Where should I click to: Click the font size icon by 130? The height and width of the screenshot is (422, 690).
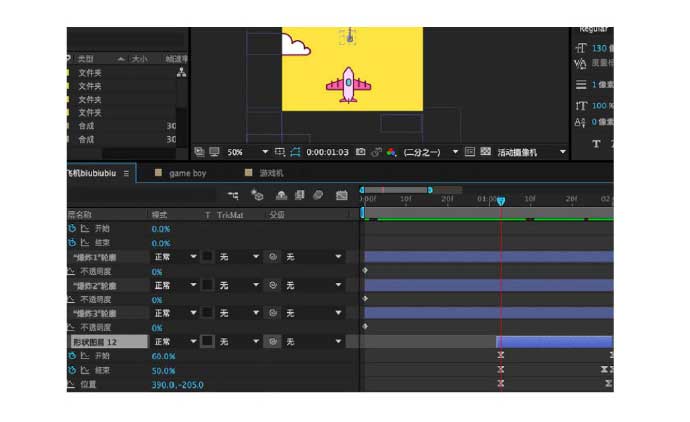coord(581,48)
